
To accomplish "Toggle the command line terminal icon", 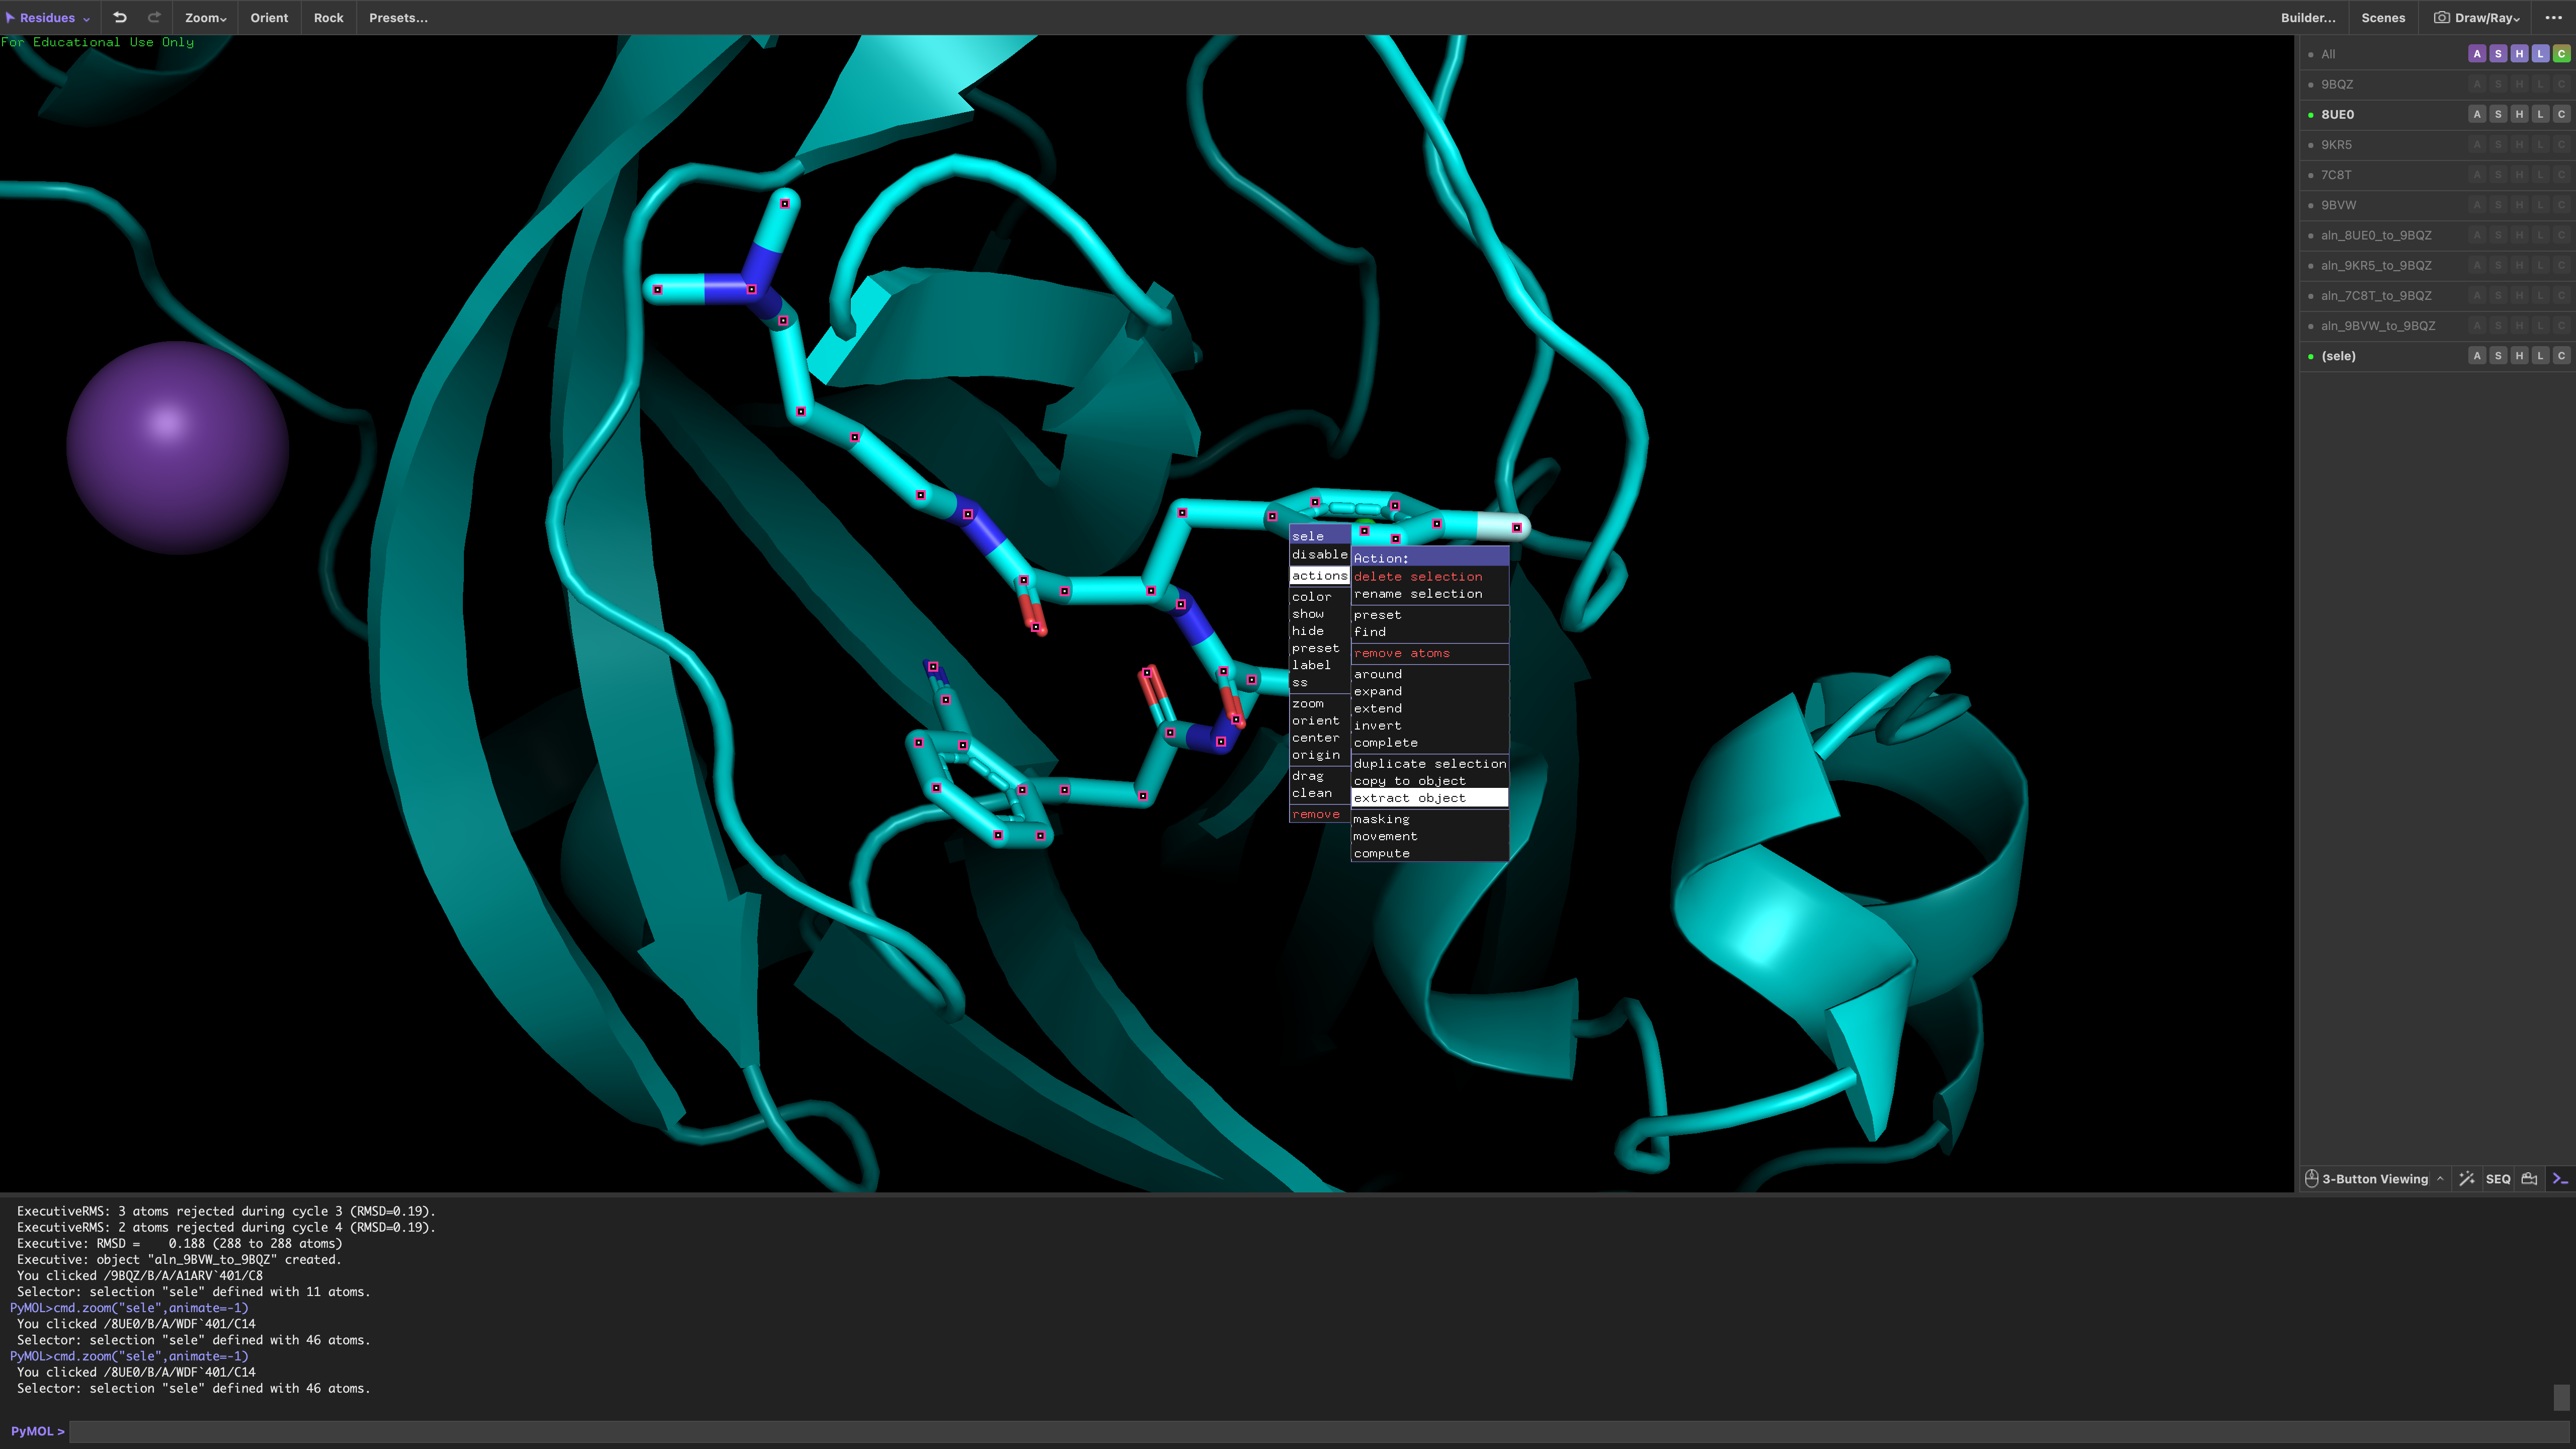I will point(2559,1178).
